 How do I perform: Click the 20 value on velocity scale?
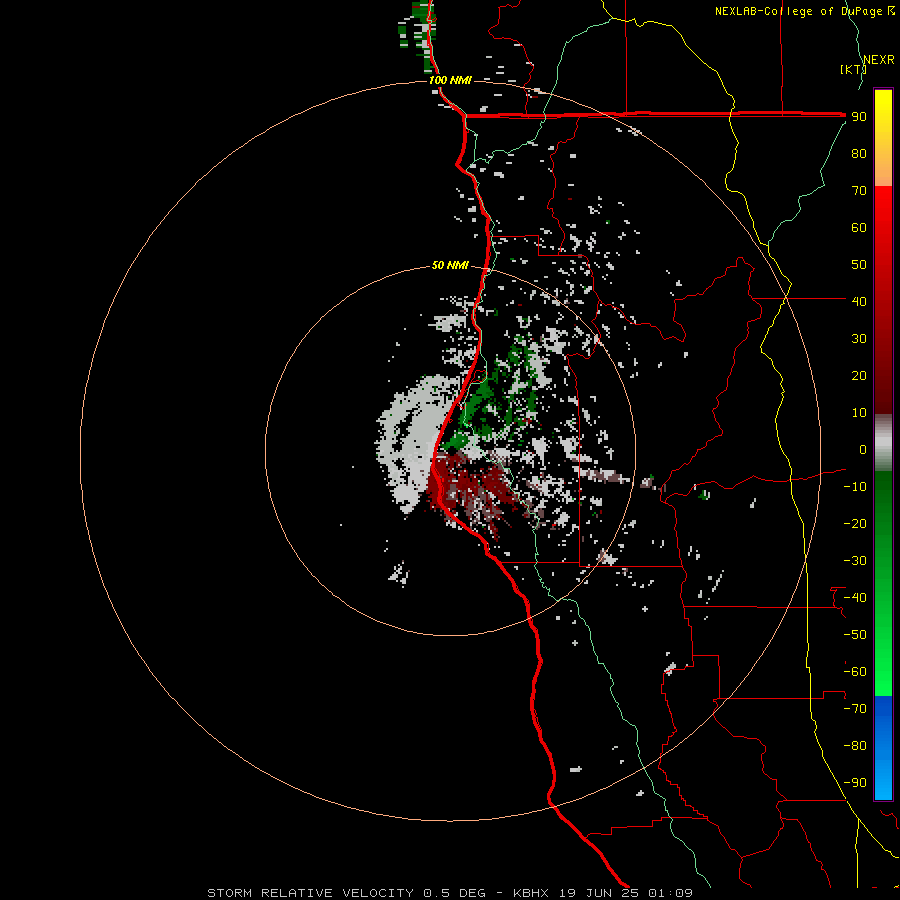pyautogui.click(x=859, y=376)
